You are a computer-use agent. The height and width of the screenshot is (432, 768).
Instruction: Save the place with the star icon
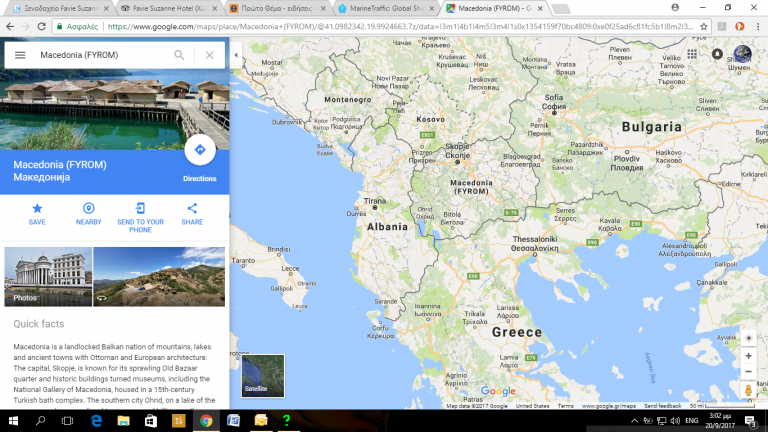click(37, 214)
